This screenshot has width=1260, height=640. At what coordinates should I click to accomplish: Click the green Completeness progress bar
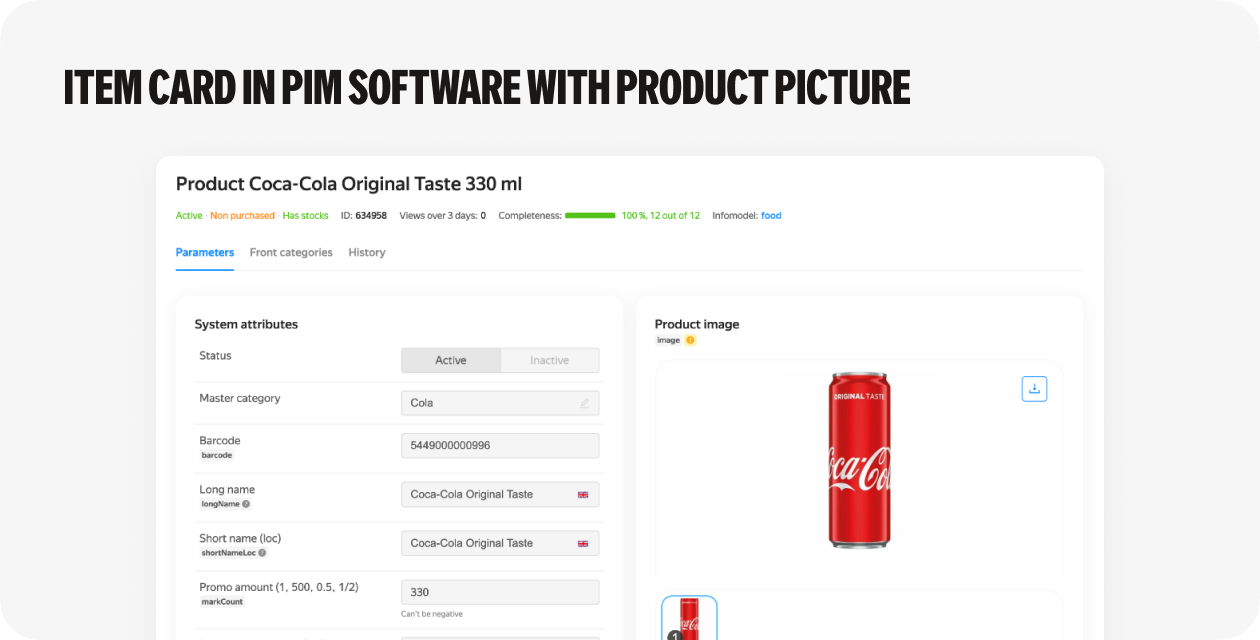coord(590,216)
